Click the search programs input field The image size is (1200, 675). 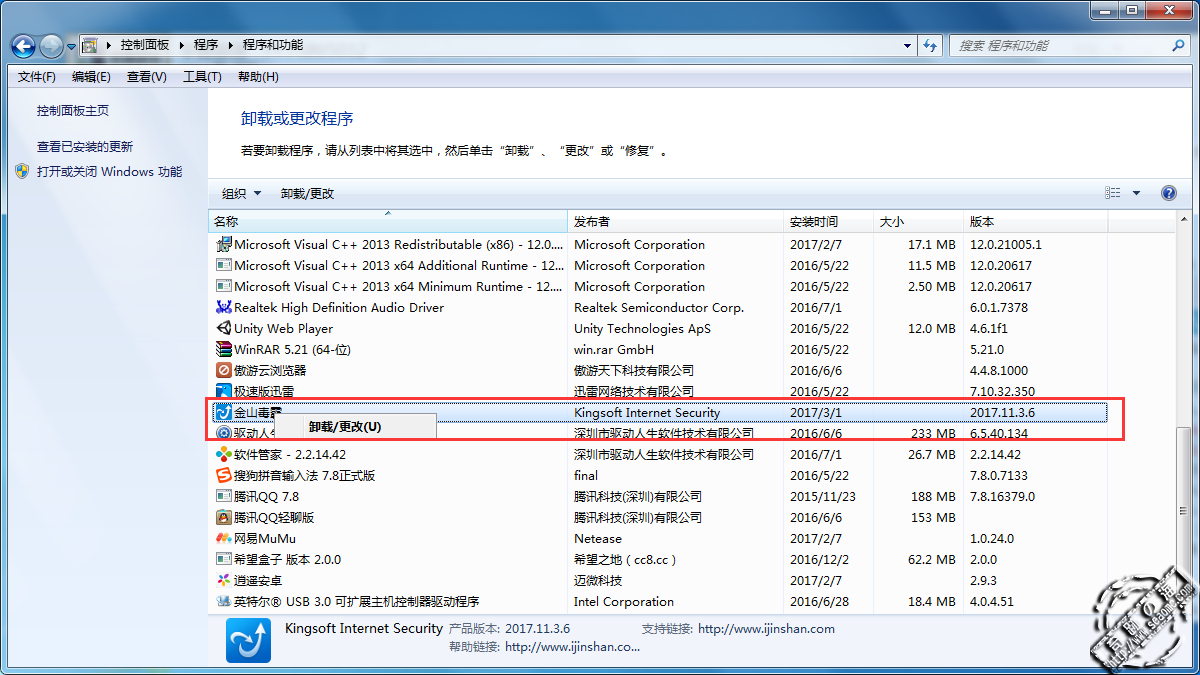(1060, 46)
